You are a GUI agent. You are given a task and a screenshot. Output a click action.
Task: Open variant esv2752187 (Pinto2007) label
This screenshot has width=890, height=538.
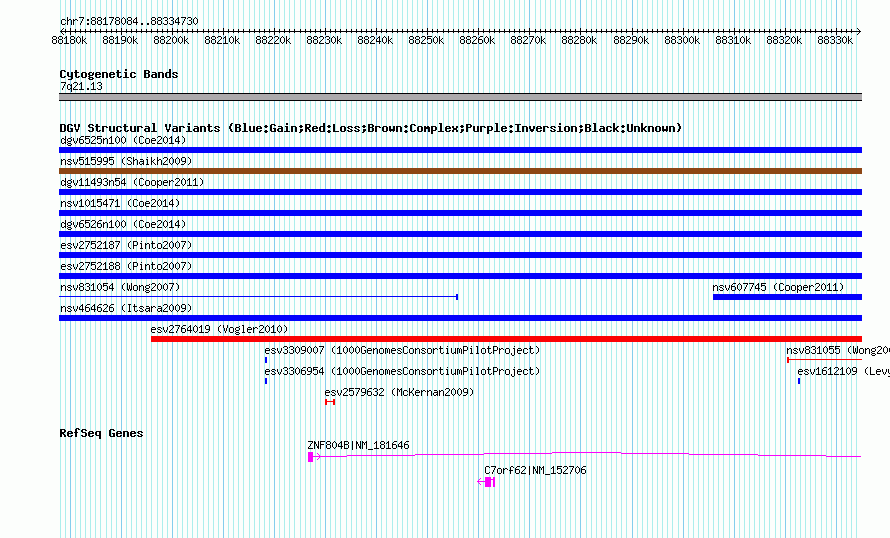click(x=126, y=245)
